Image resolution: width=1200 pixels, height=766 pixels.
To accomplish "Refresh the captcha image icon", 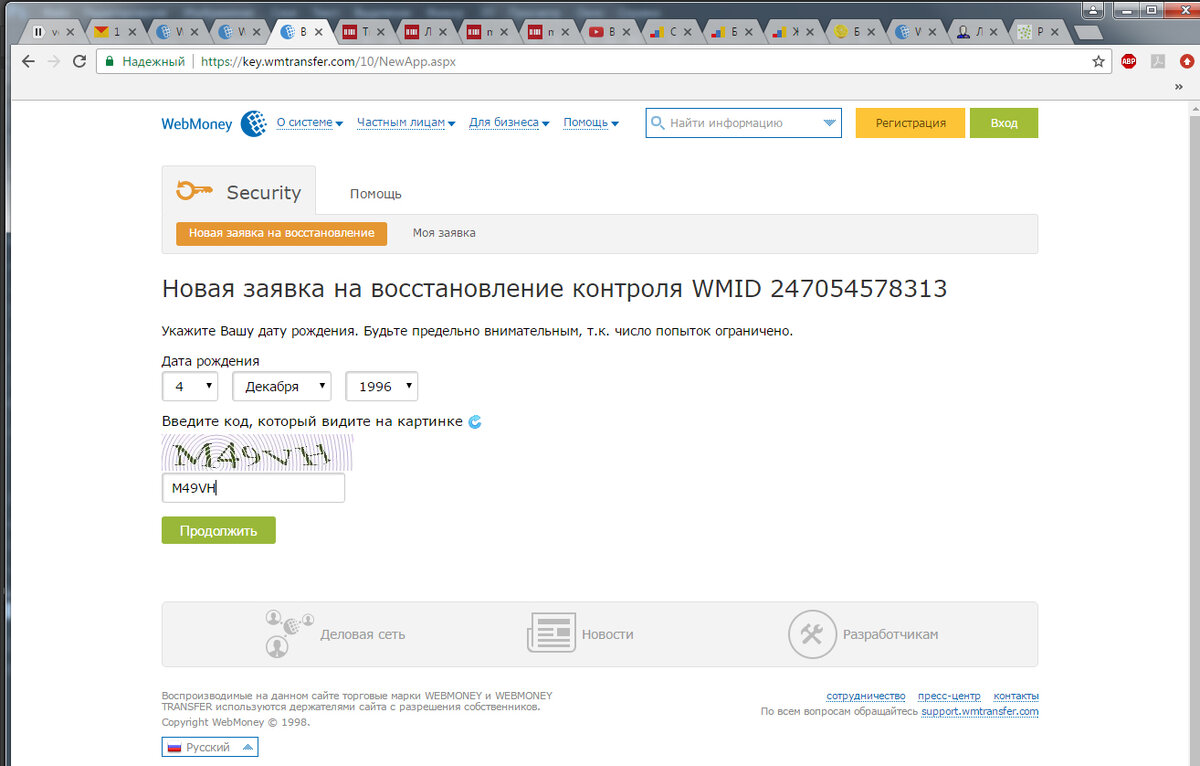I will click(x=475, y=422).
